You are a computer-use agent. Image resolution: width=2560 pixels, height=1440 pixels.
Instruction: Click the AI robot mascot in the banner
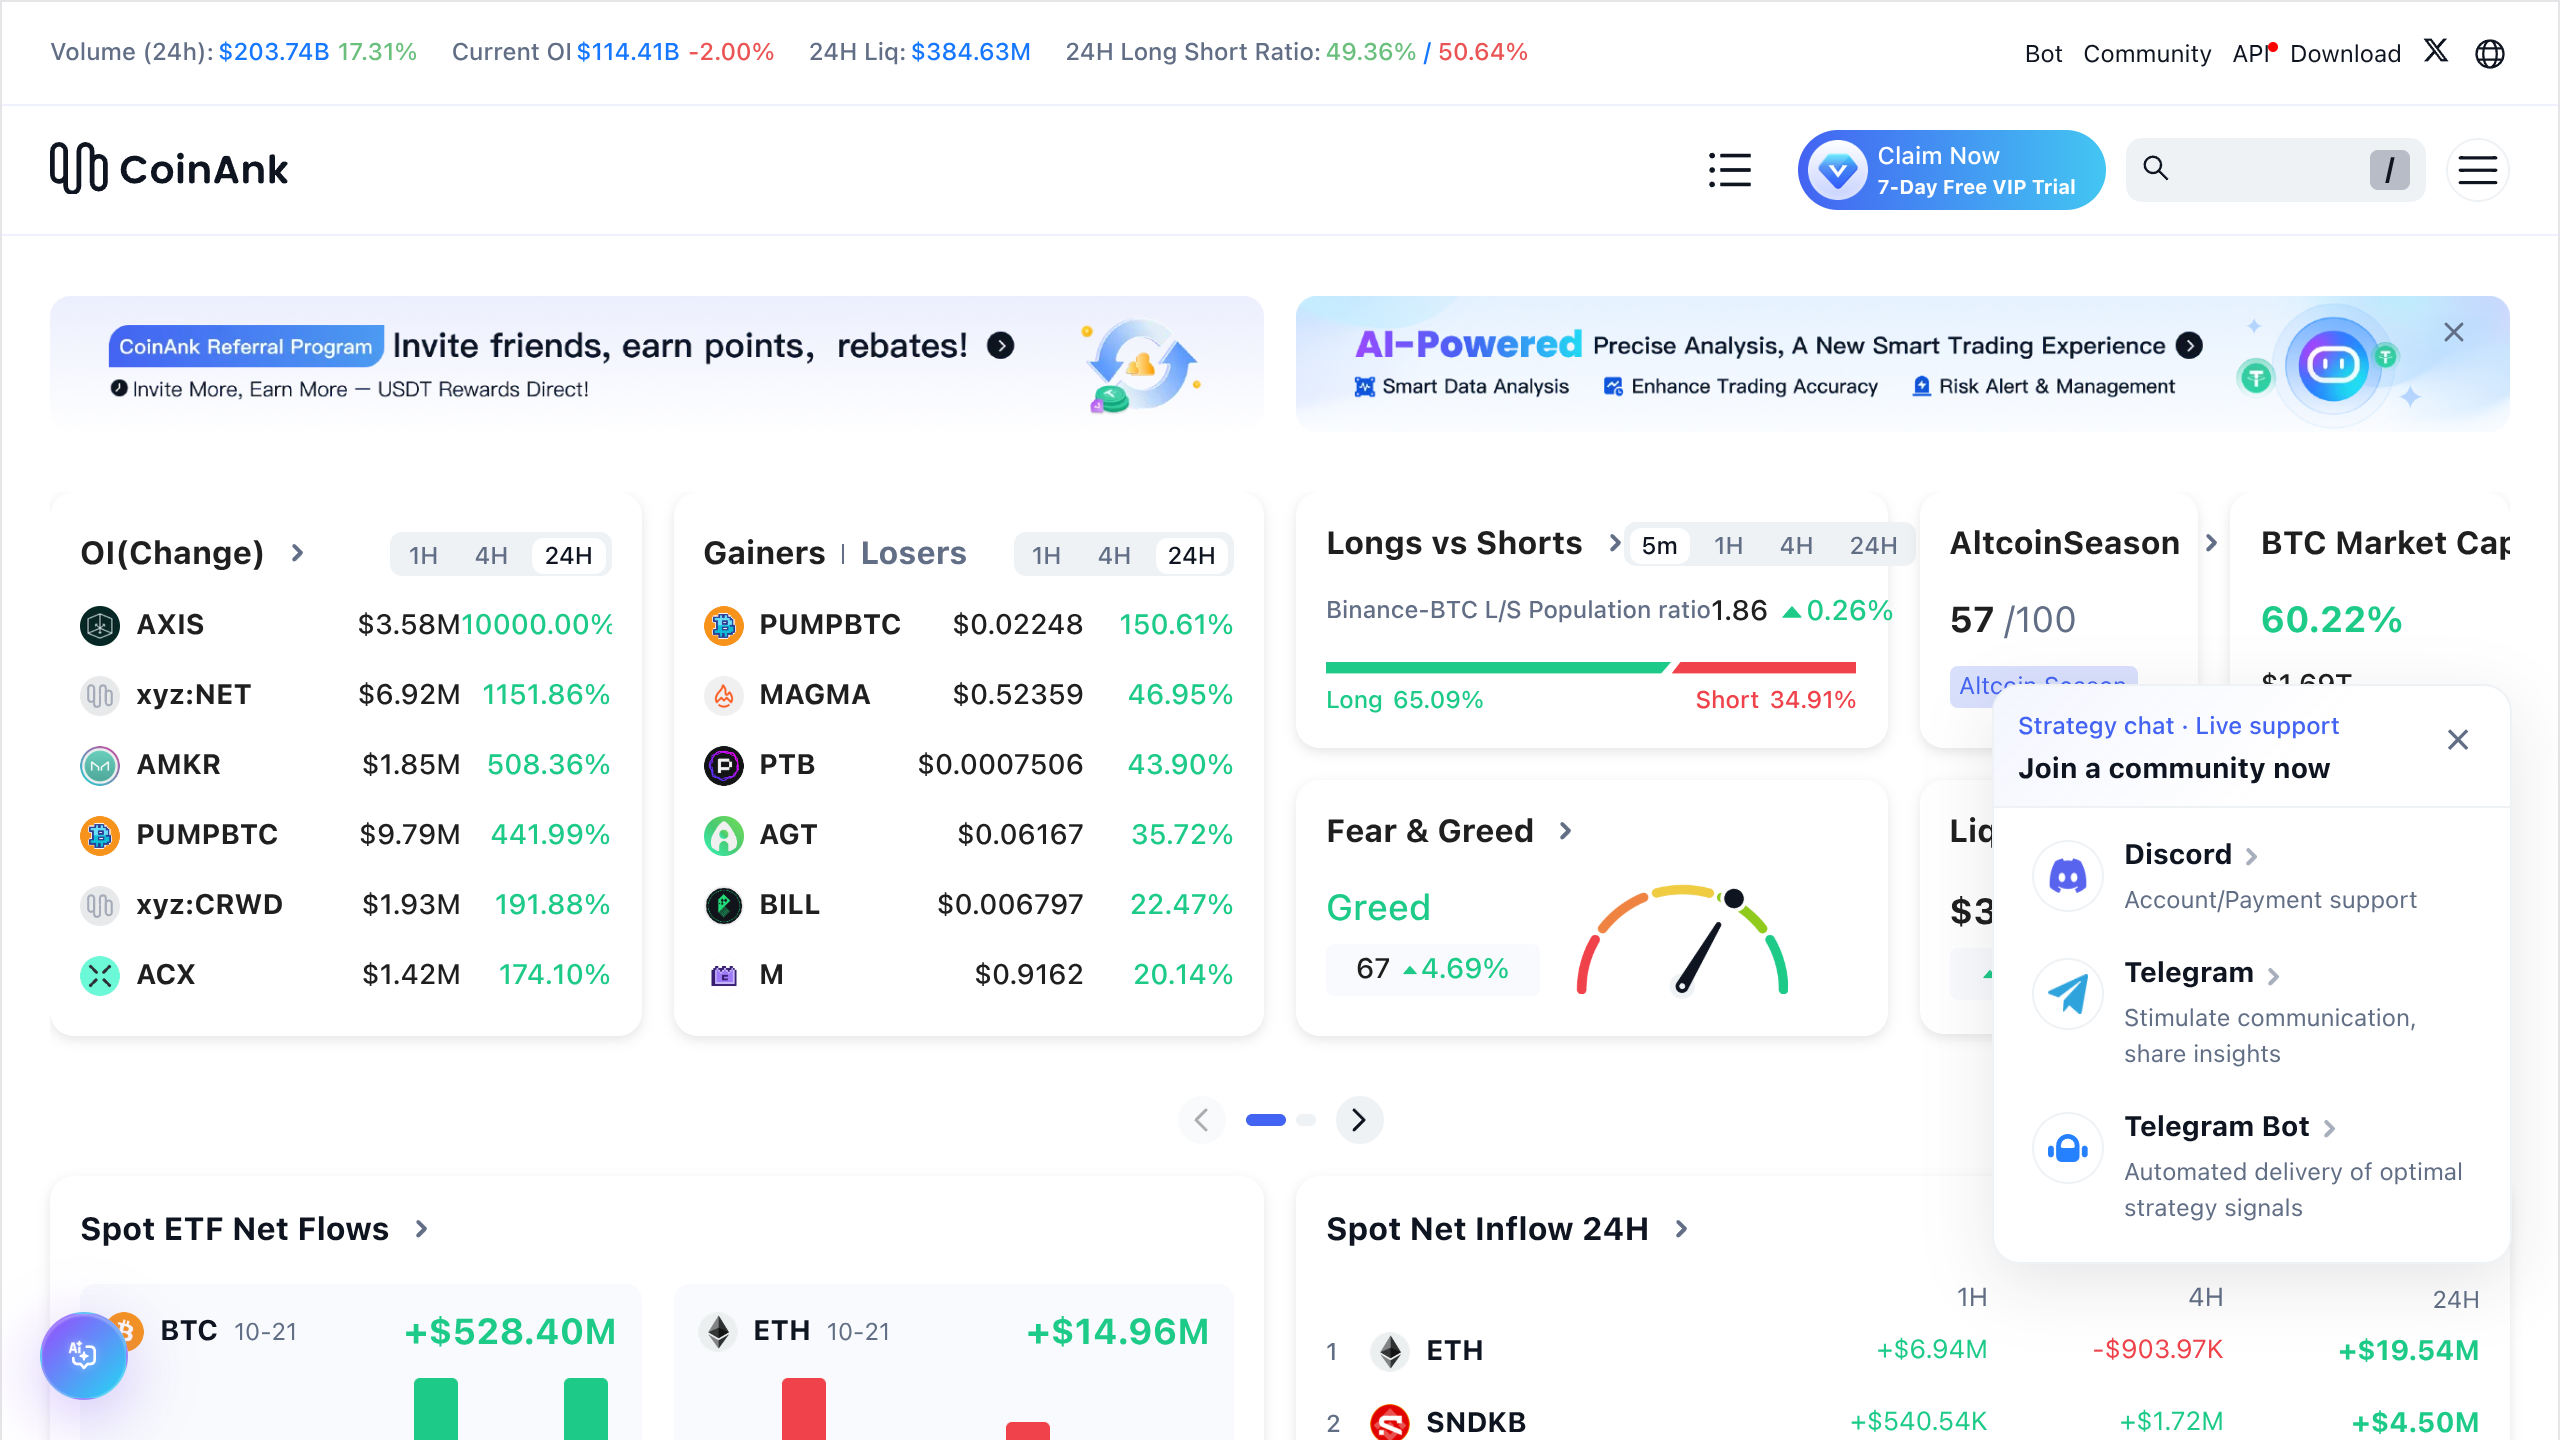[x=2333, y=365]
